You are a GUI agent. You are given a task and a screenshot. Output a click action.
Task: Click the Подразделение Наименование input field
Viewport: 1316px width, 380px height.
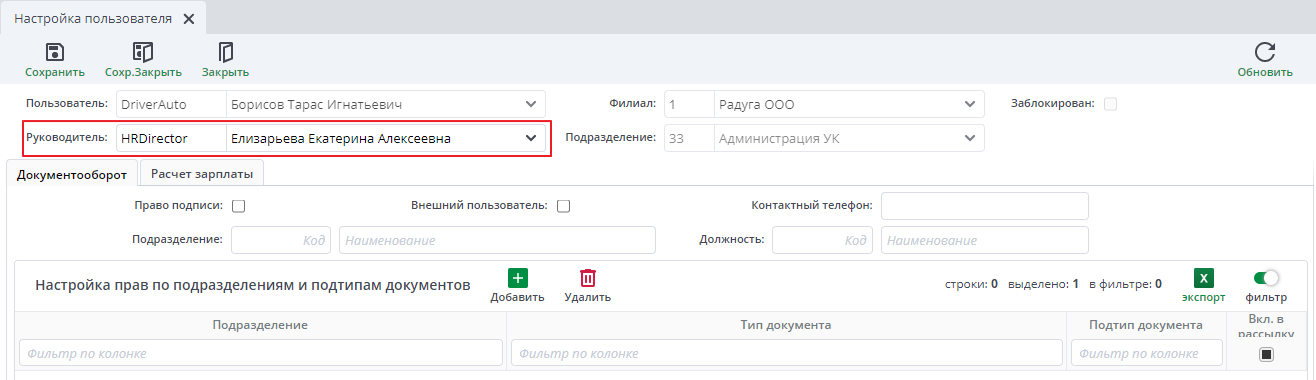pos(497,240)
